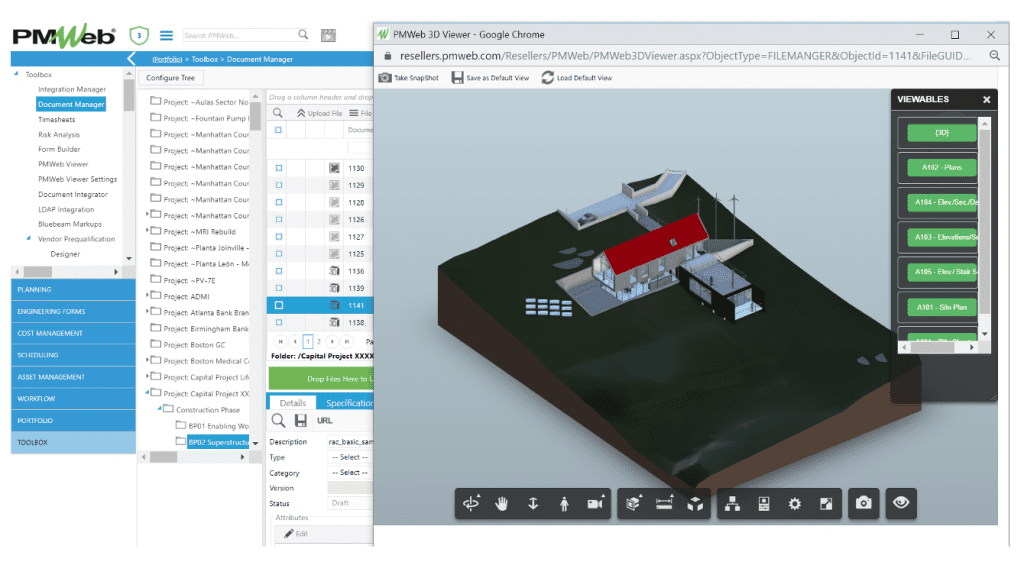
Task: Open the WORKFLOW module menu
Action: 73,398
